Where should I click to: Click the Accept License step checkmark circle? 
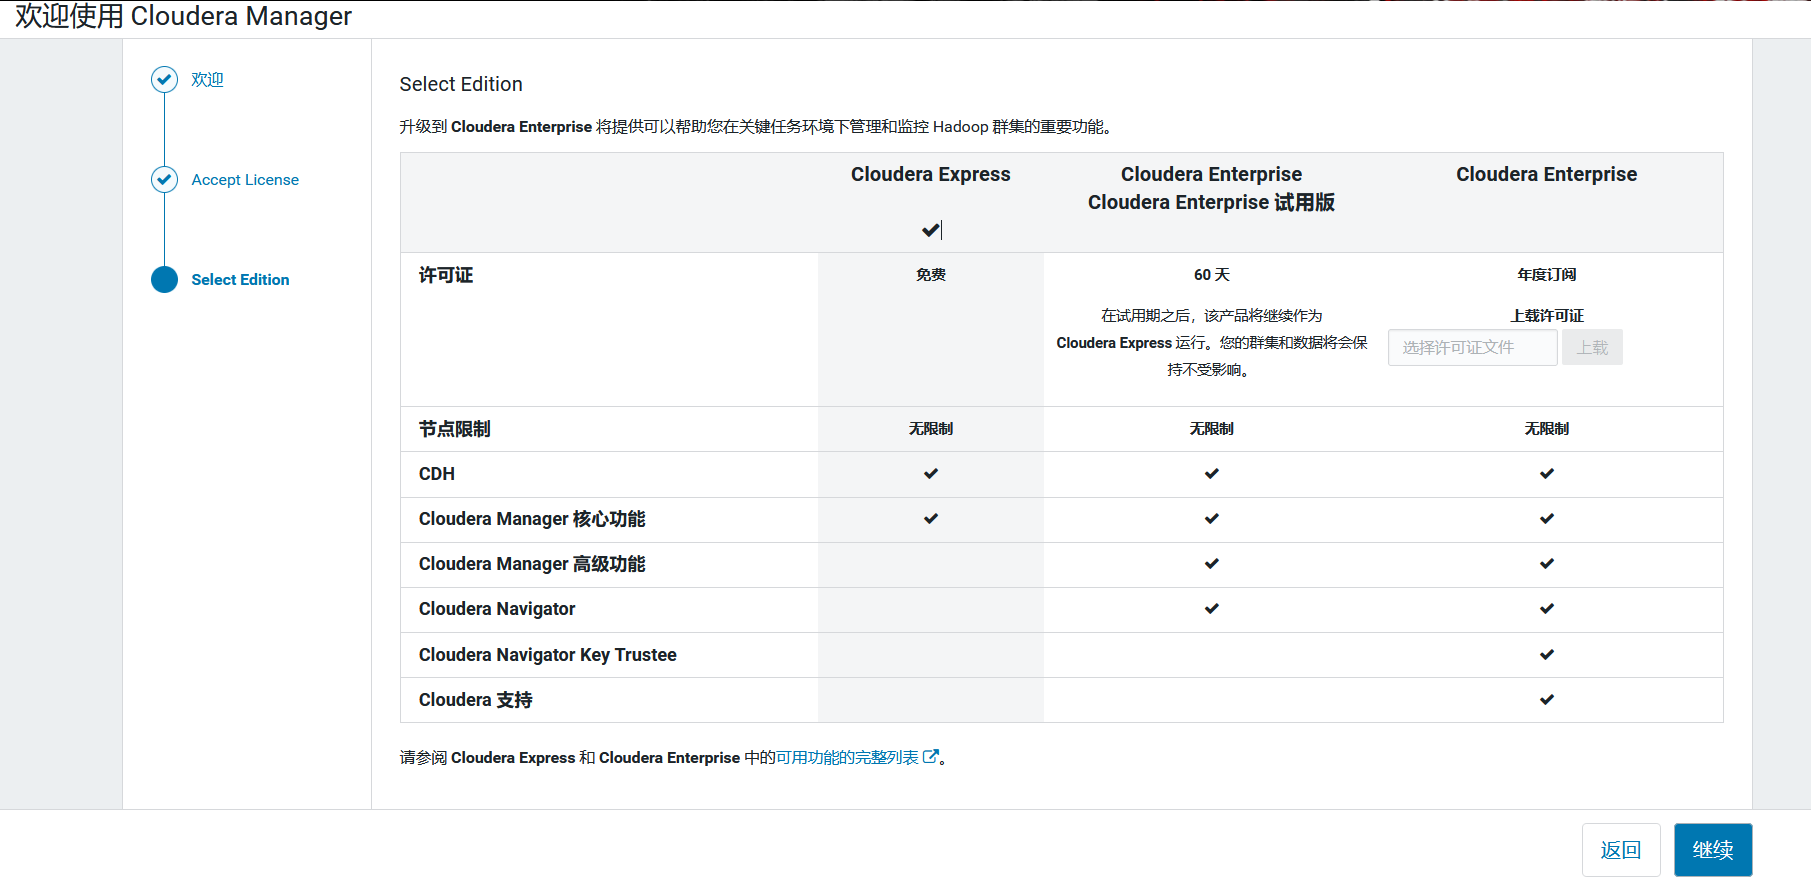164,179
